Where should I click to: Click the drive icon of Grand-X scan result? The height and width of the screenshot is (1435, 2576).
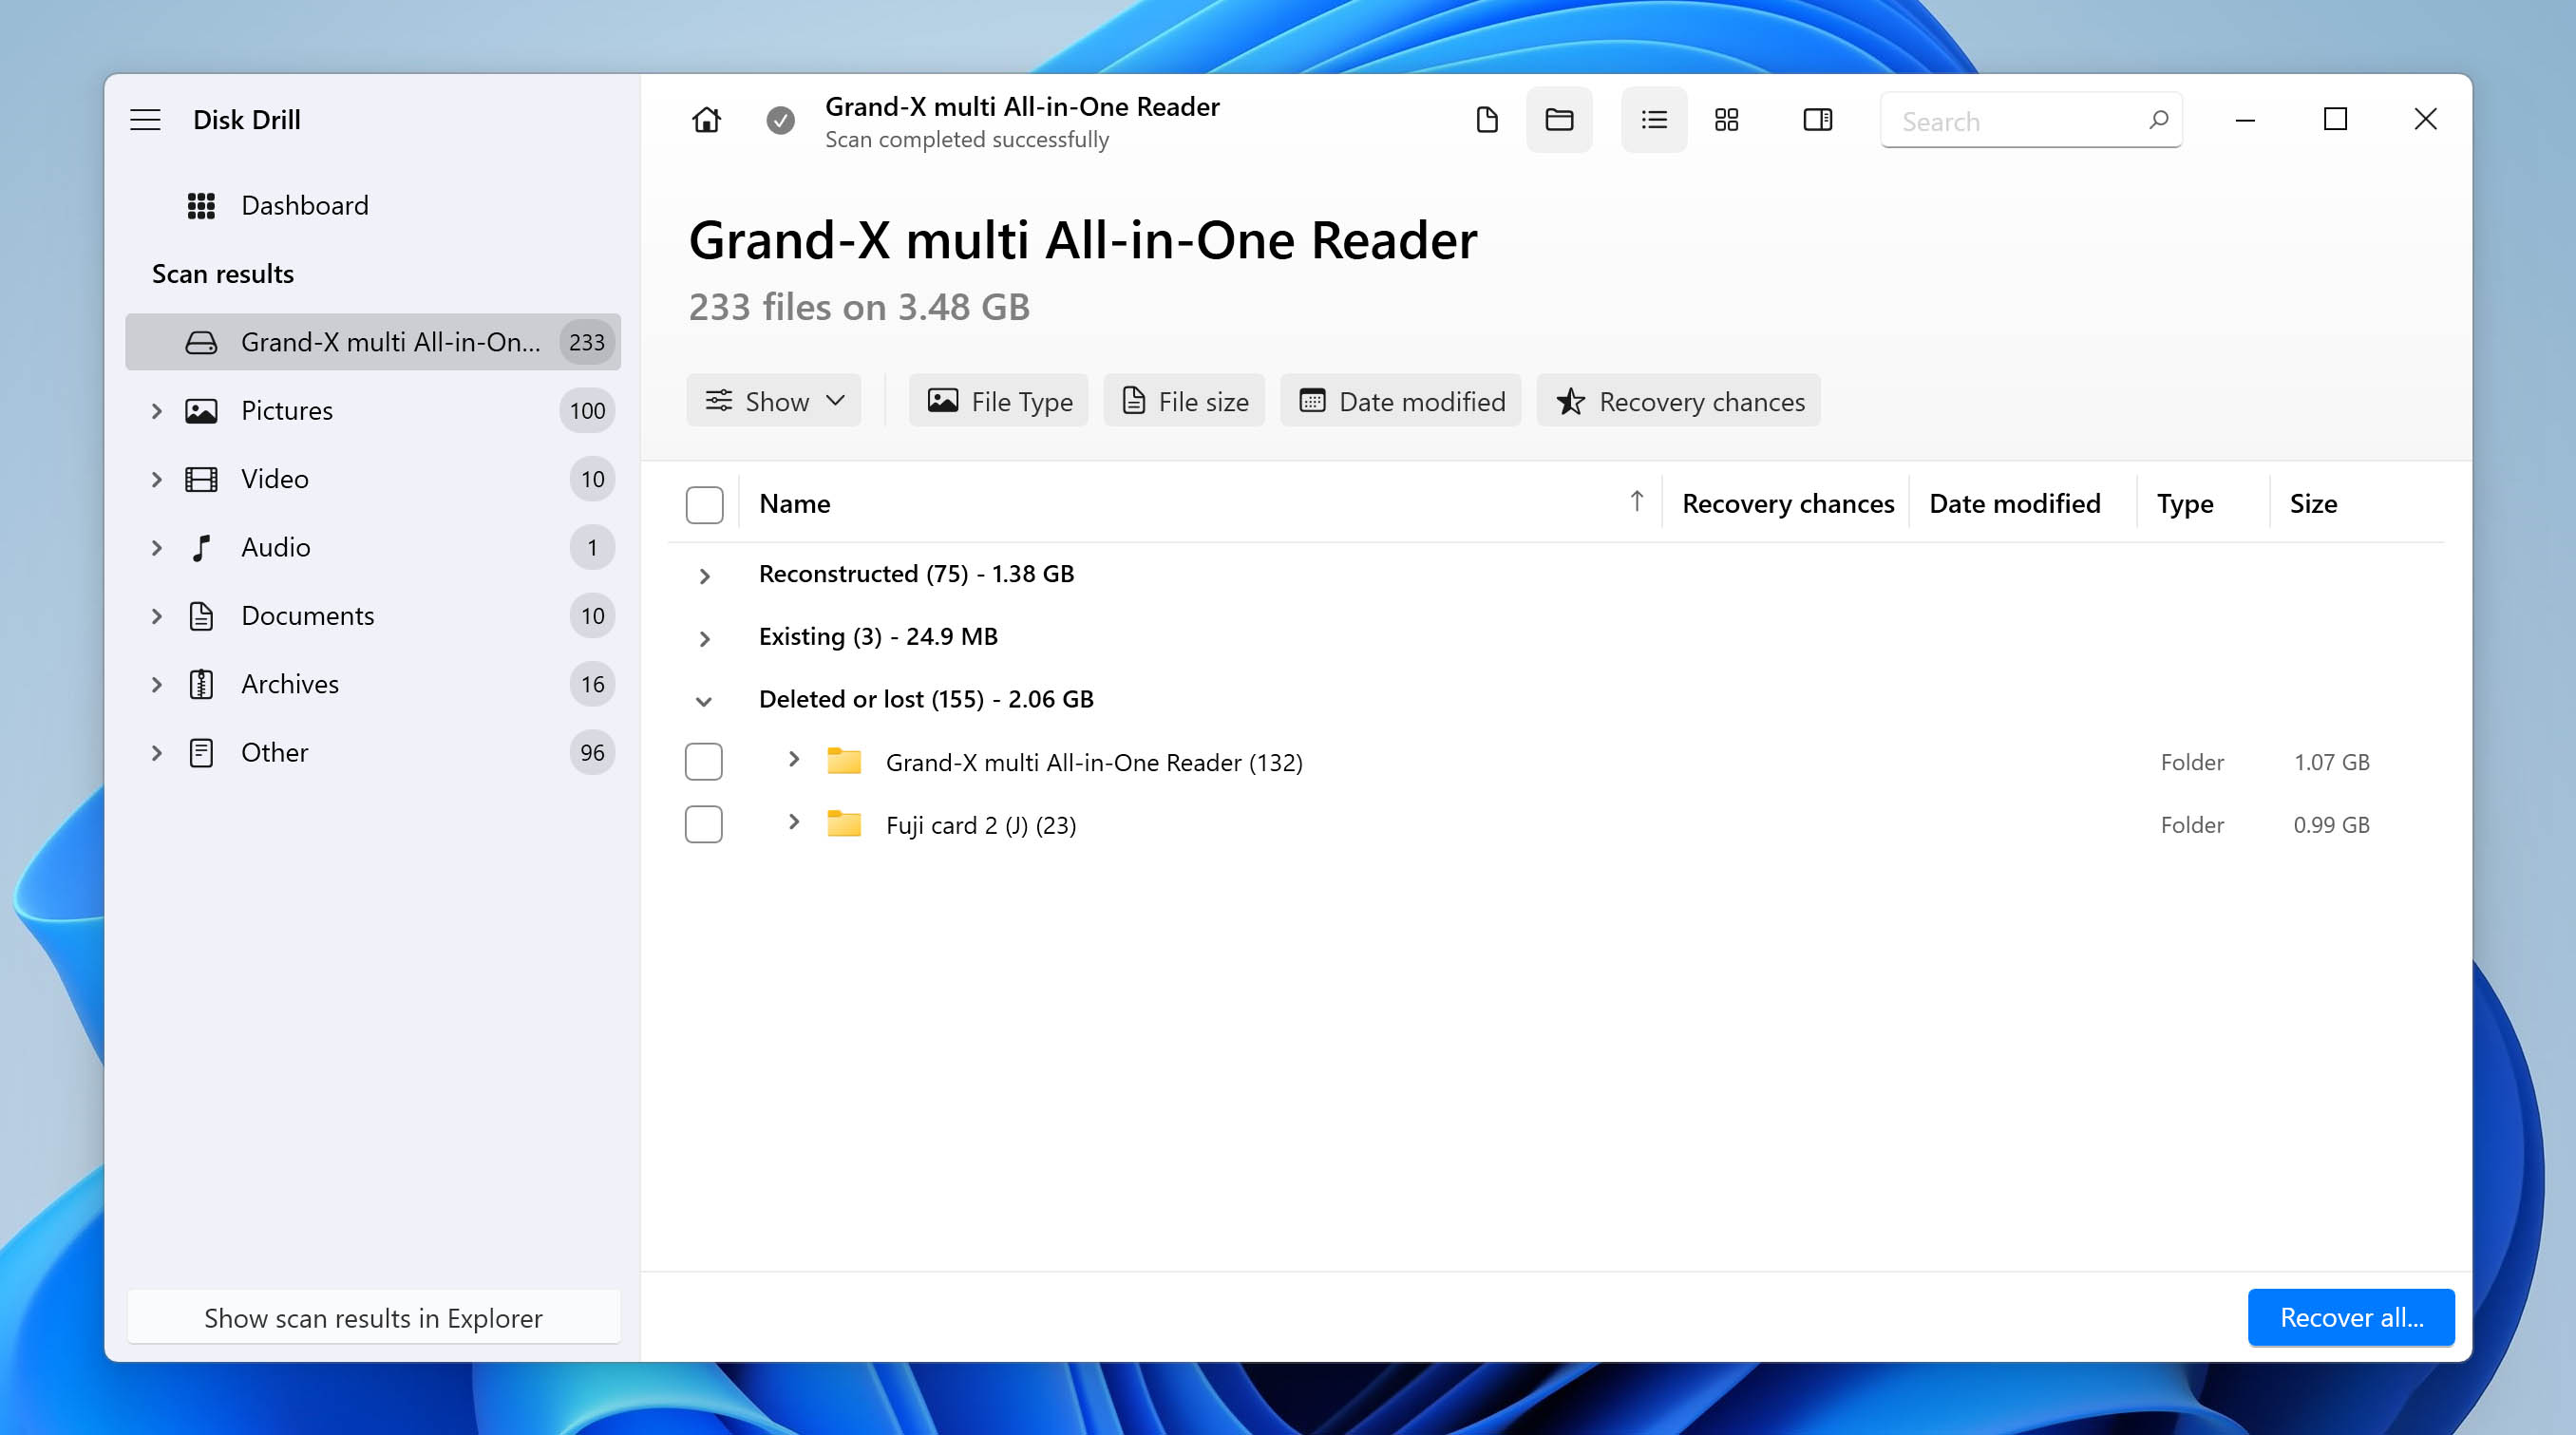pyautogui.click(x=201, y=343)
